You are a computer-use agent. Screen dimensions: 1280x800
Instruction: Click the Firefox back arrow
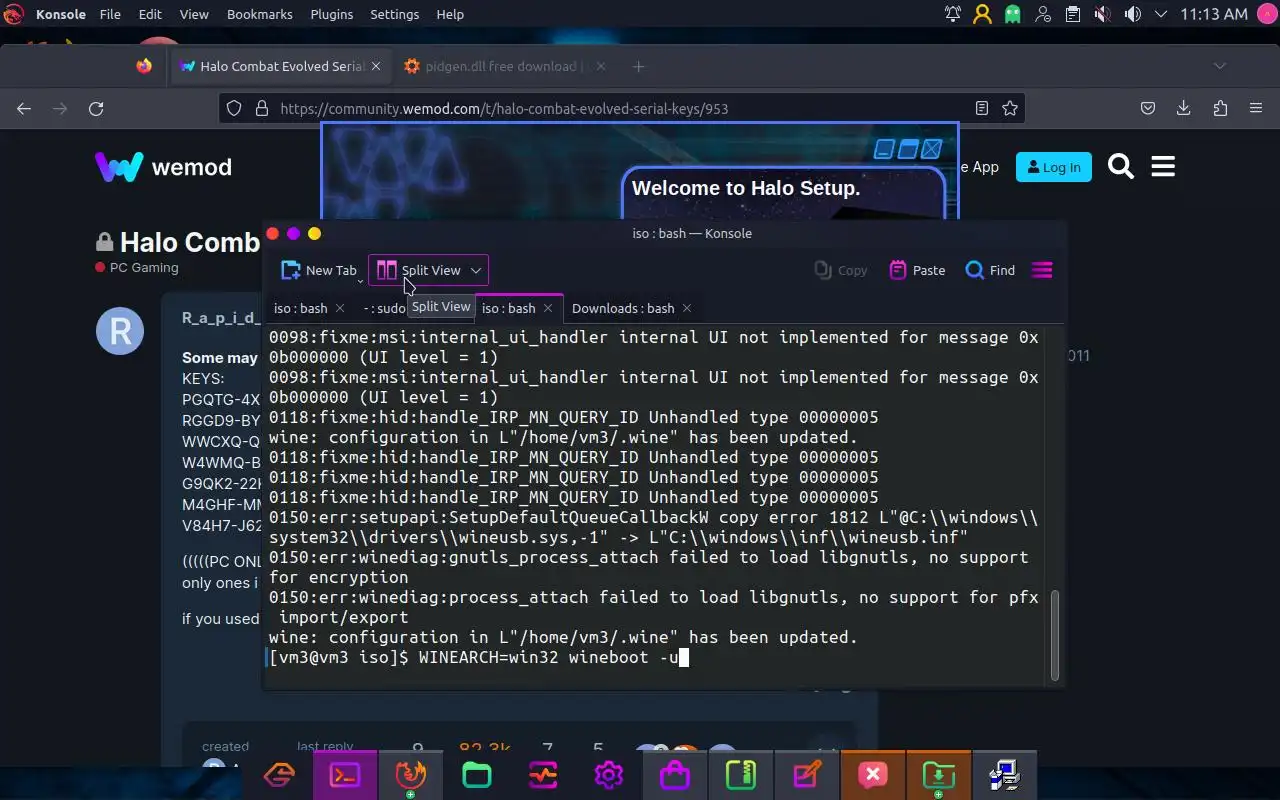pyautogui.click(x=24, y=108)
